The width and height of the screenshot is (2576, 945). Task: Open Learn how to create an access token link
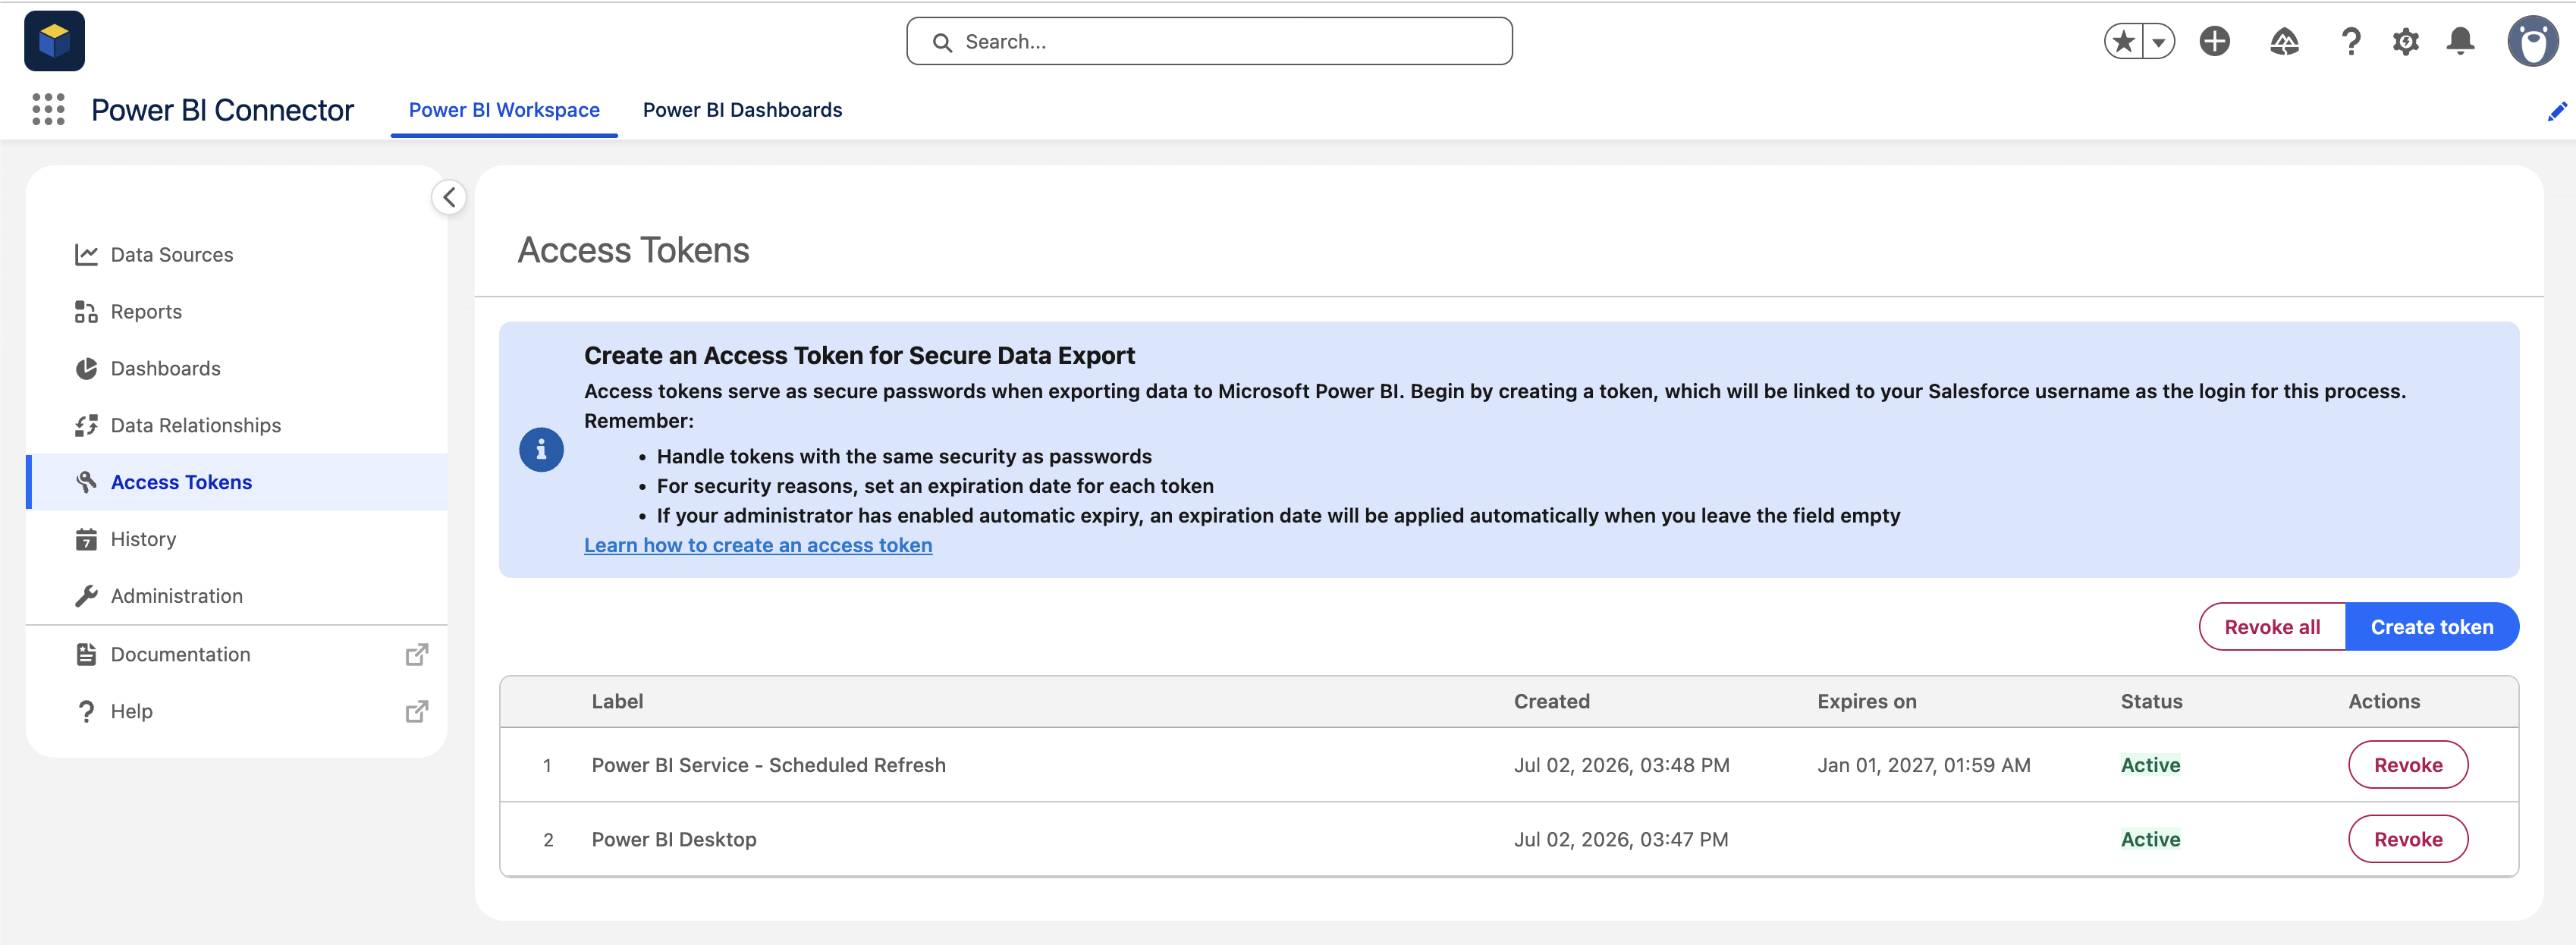[x=758, y=545]
